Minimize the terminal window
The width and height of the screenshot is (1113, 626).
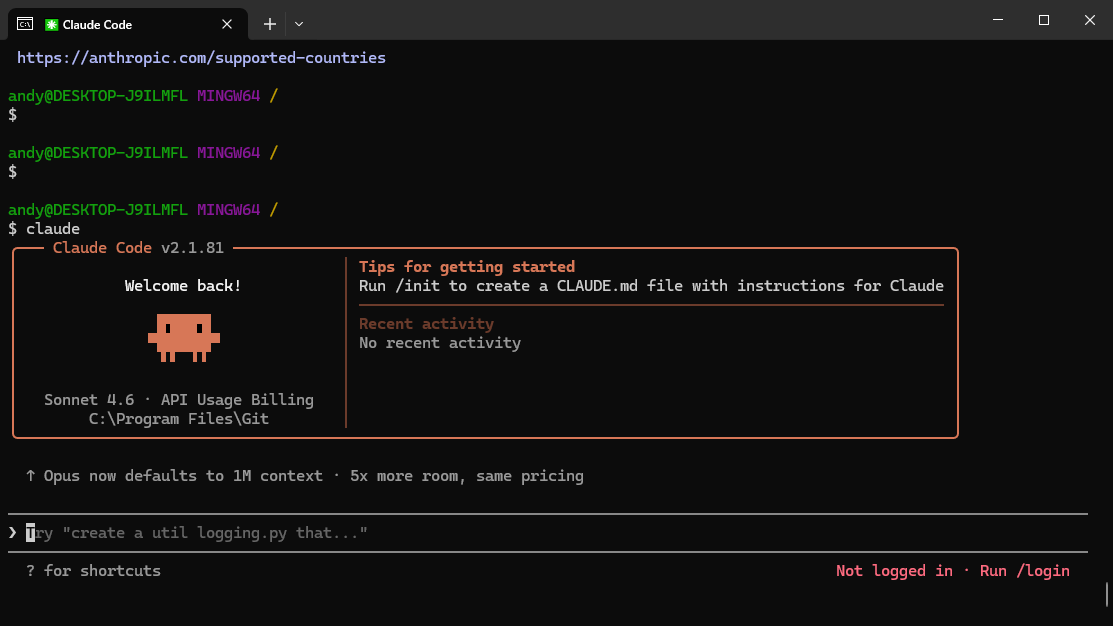tap(997, 20)
